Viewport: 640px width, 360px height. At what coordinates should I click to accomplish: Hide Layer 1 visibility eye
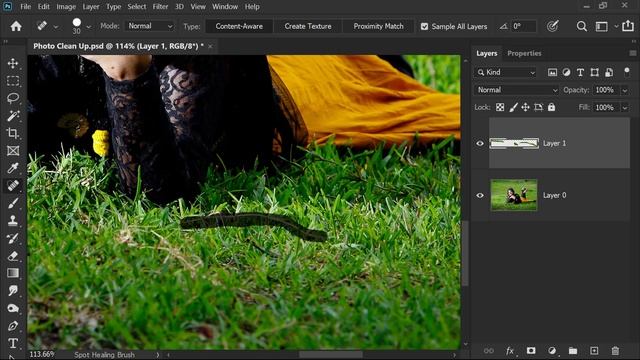[480, 143]
